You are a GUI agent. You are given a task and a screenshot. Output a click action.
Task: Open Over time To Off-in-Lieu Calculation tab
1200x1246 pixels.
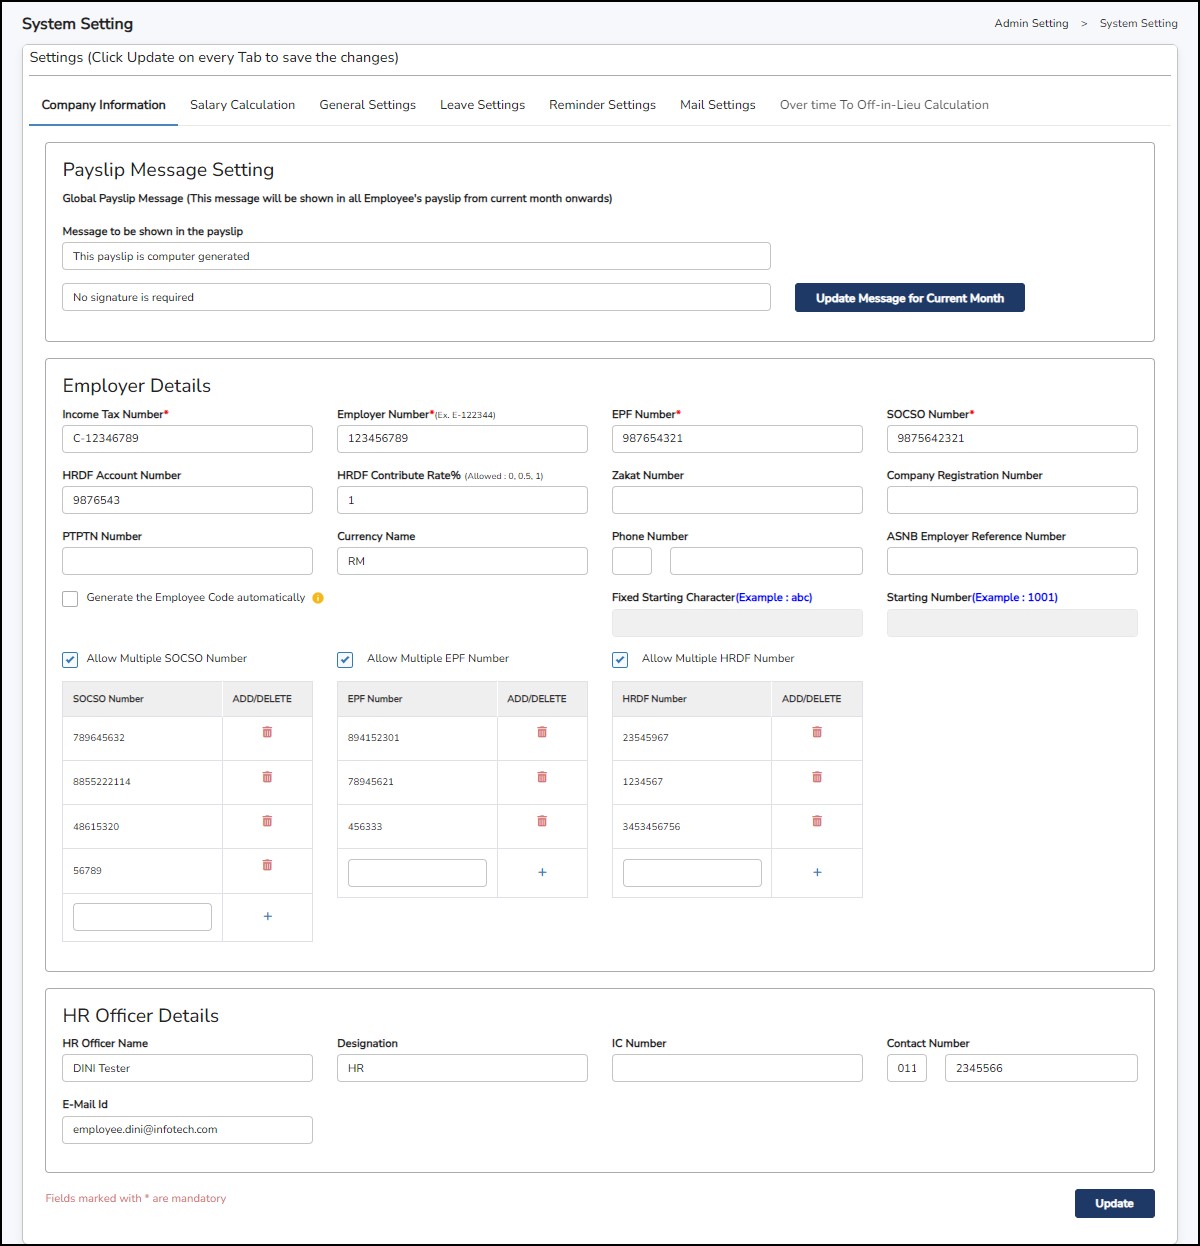(884, 105)
